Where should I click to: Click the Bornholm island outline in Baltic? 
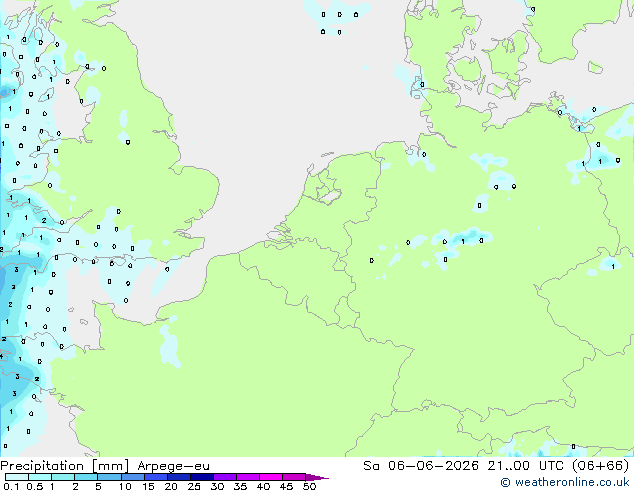(x=595, y=67)
